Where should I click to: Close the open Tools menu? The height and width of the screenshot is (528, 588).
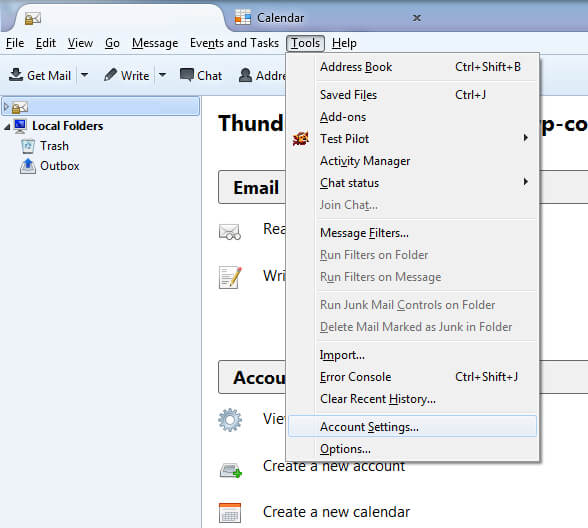point(305,43)
